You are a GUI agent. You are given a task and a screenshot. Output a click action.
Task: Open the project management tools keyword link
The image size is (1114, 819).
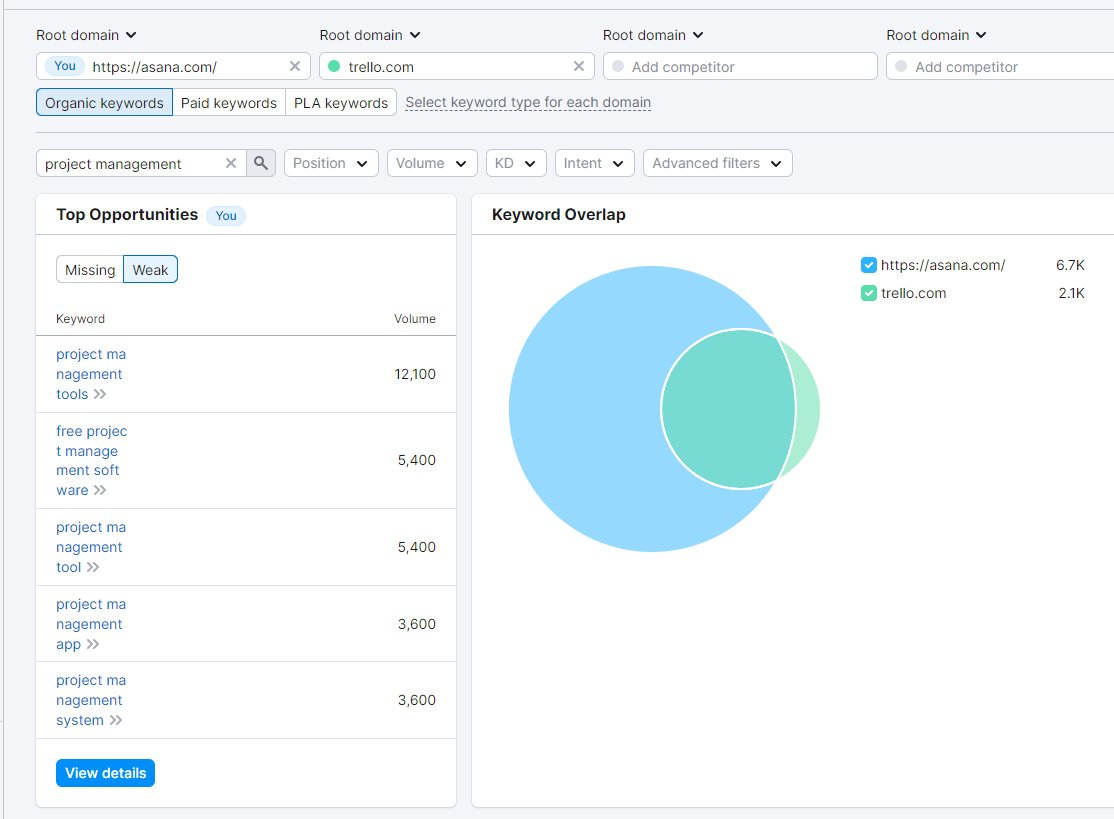point(91,374)
